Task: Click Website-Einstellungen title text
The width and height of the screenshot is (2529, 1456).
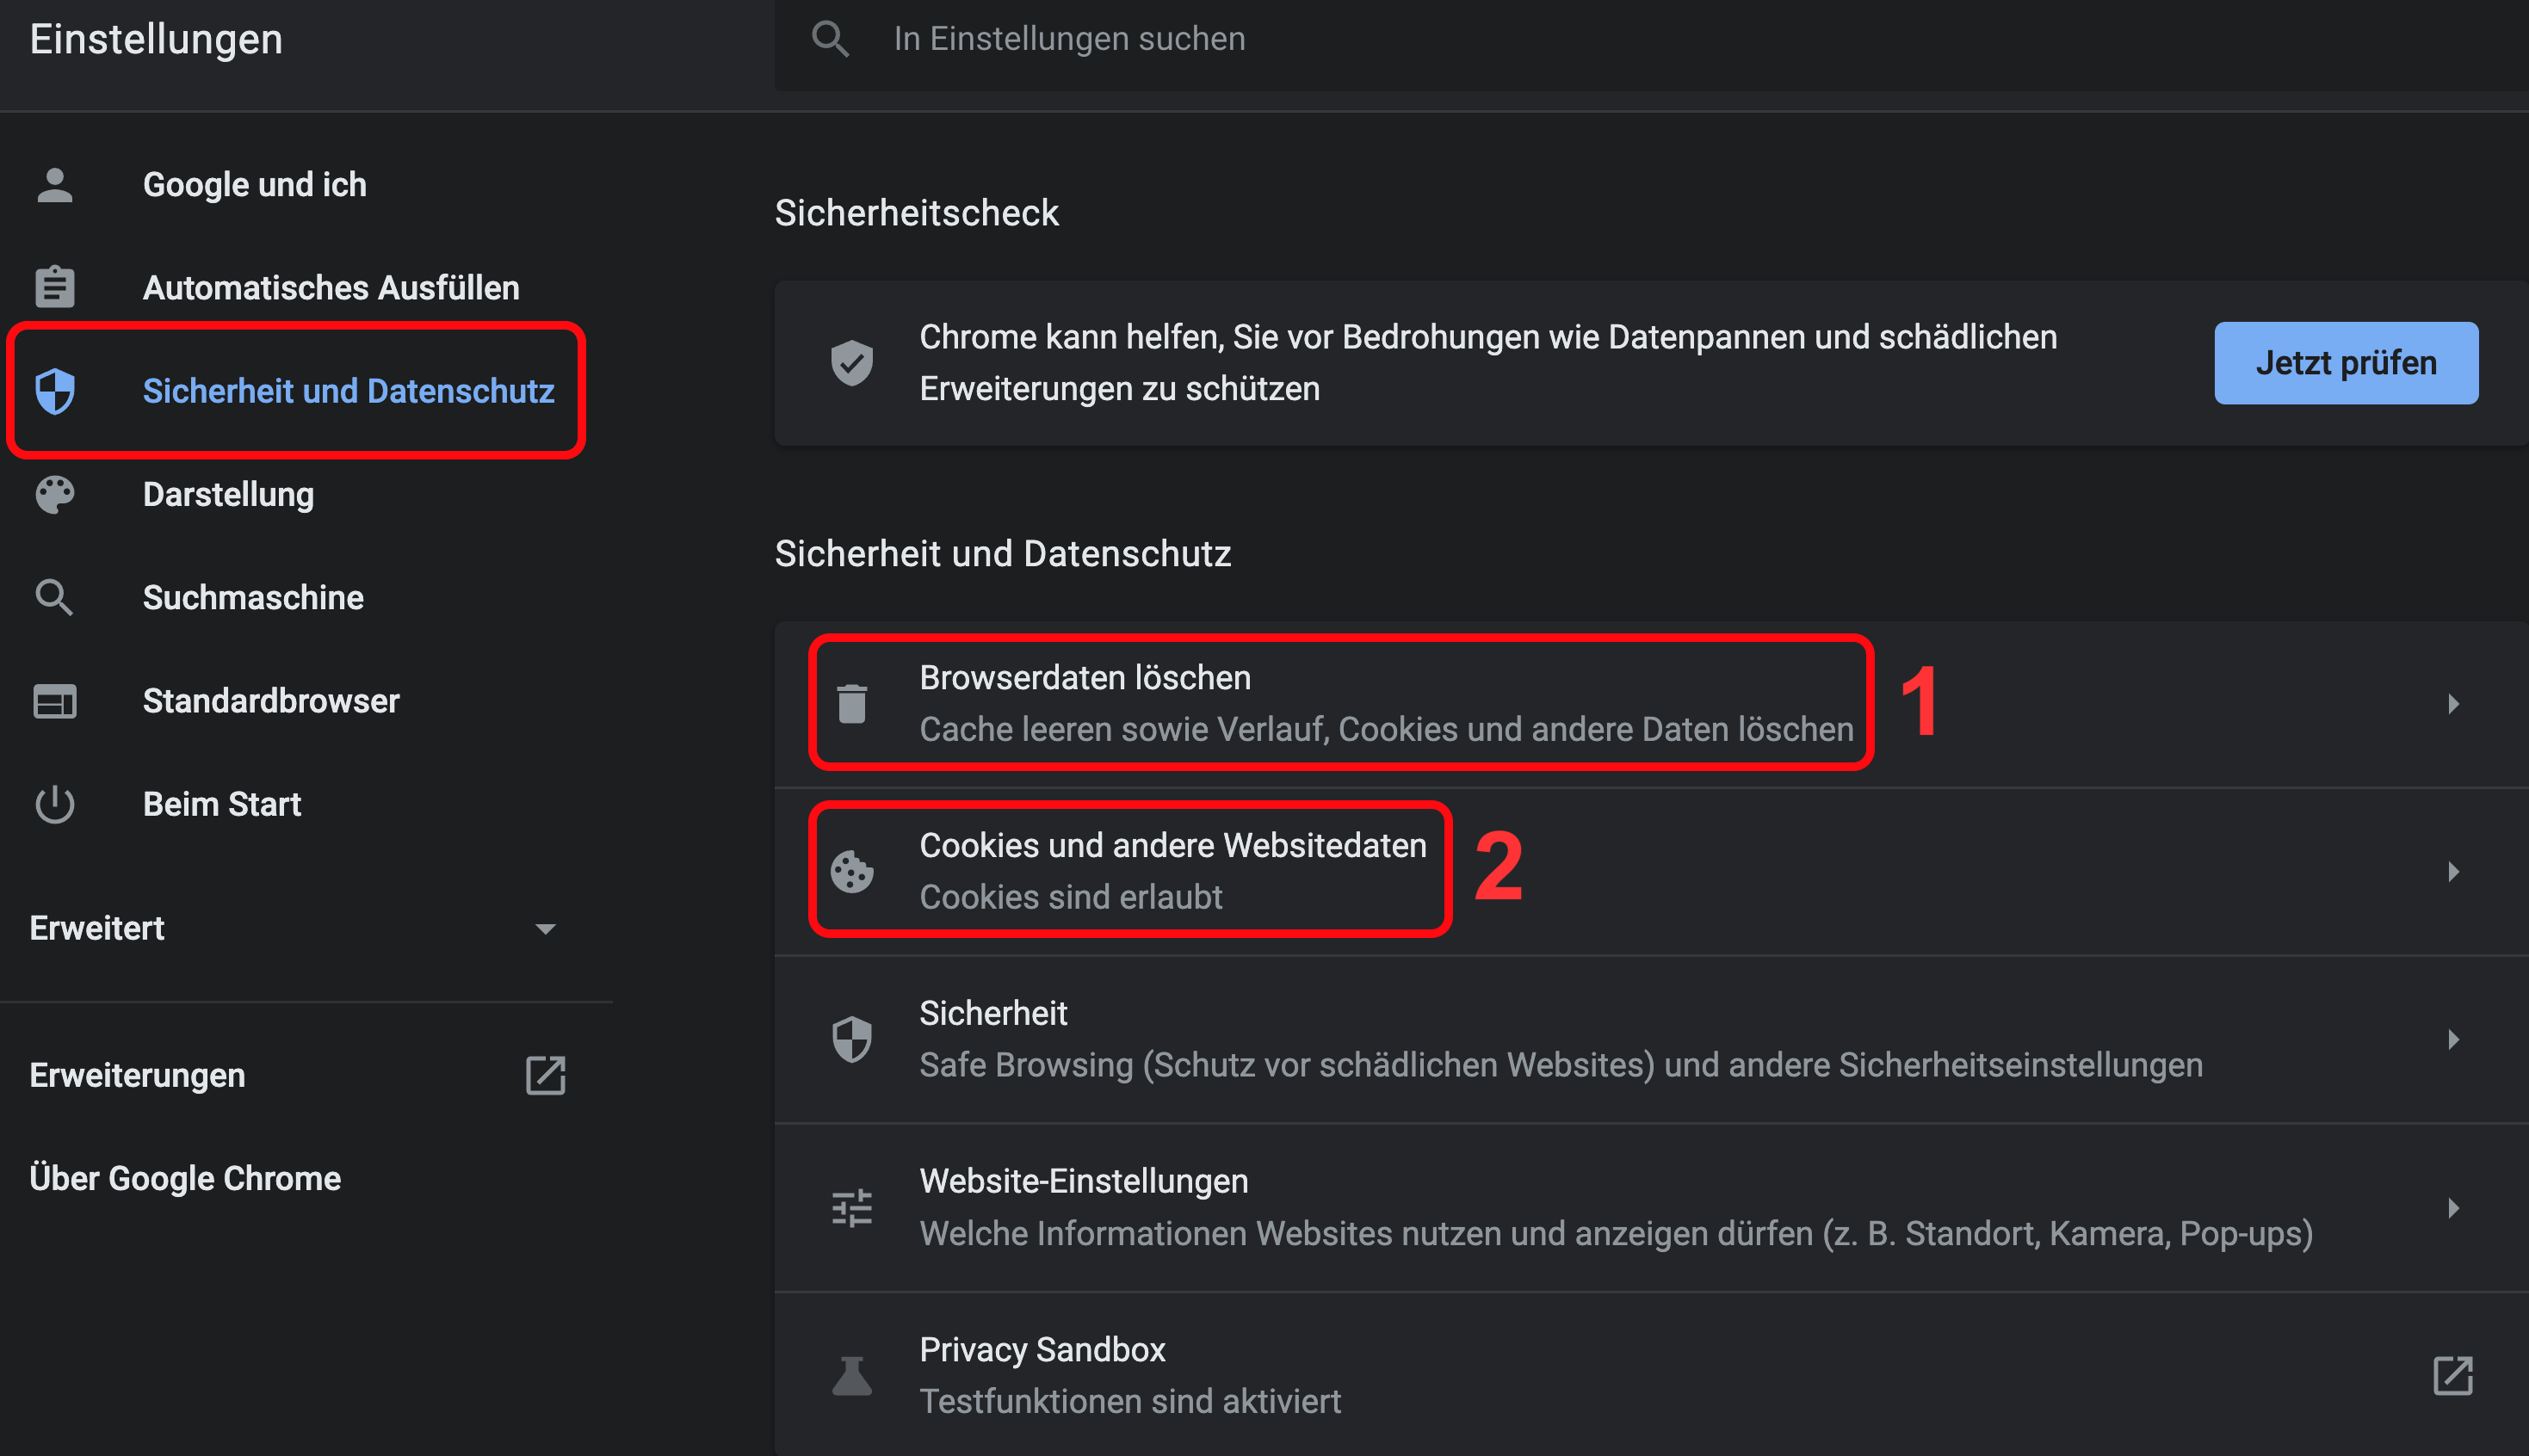Action: 1083,1182
